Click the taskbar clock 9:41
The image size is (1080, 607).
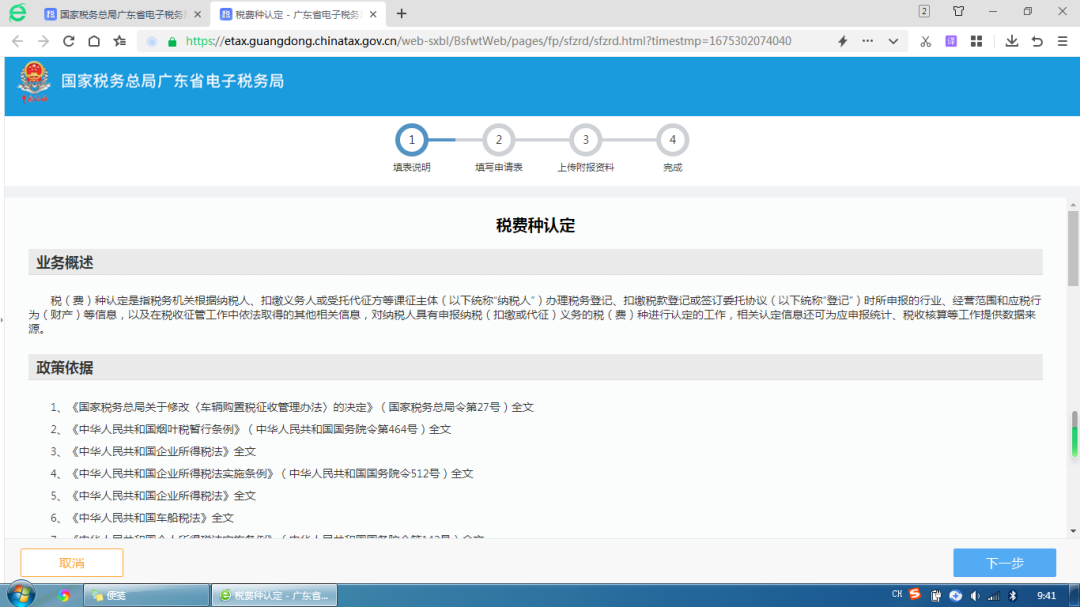pyautogui.click(x=1046, y=596)
